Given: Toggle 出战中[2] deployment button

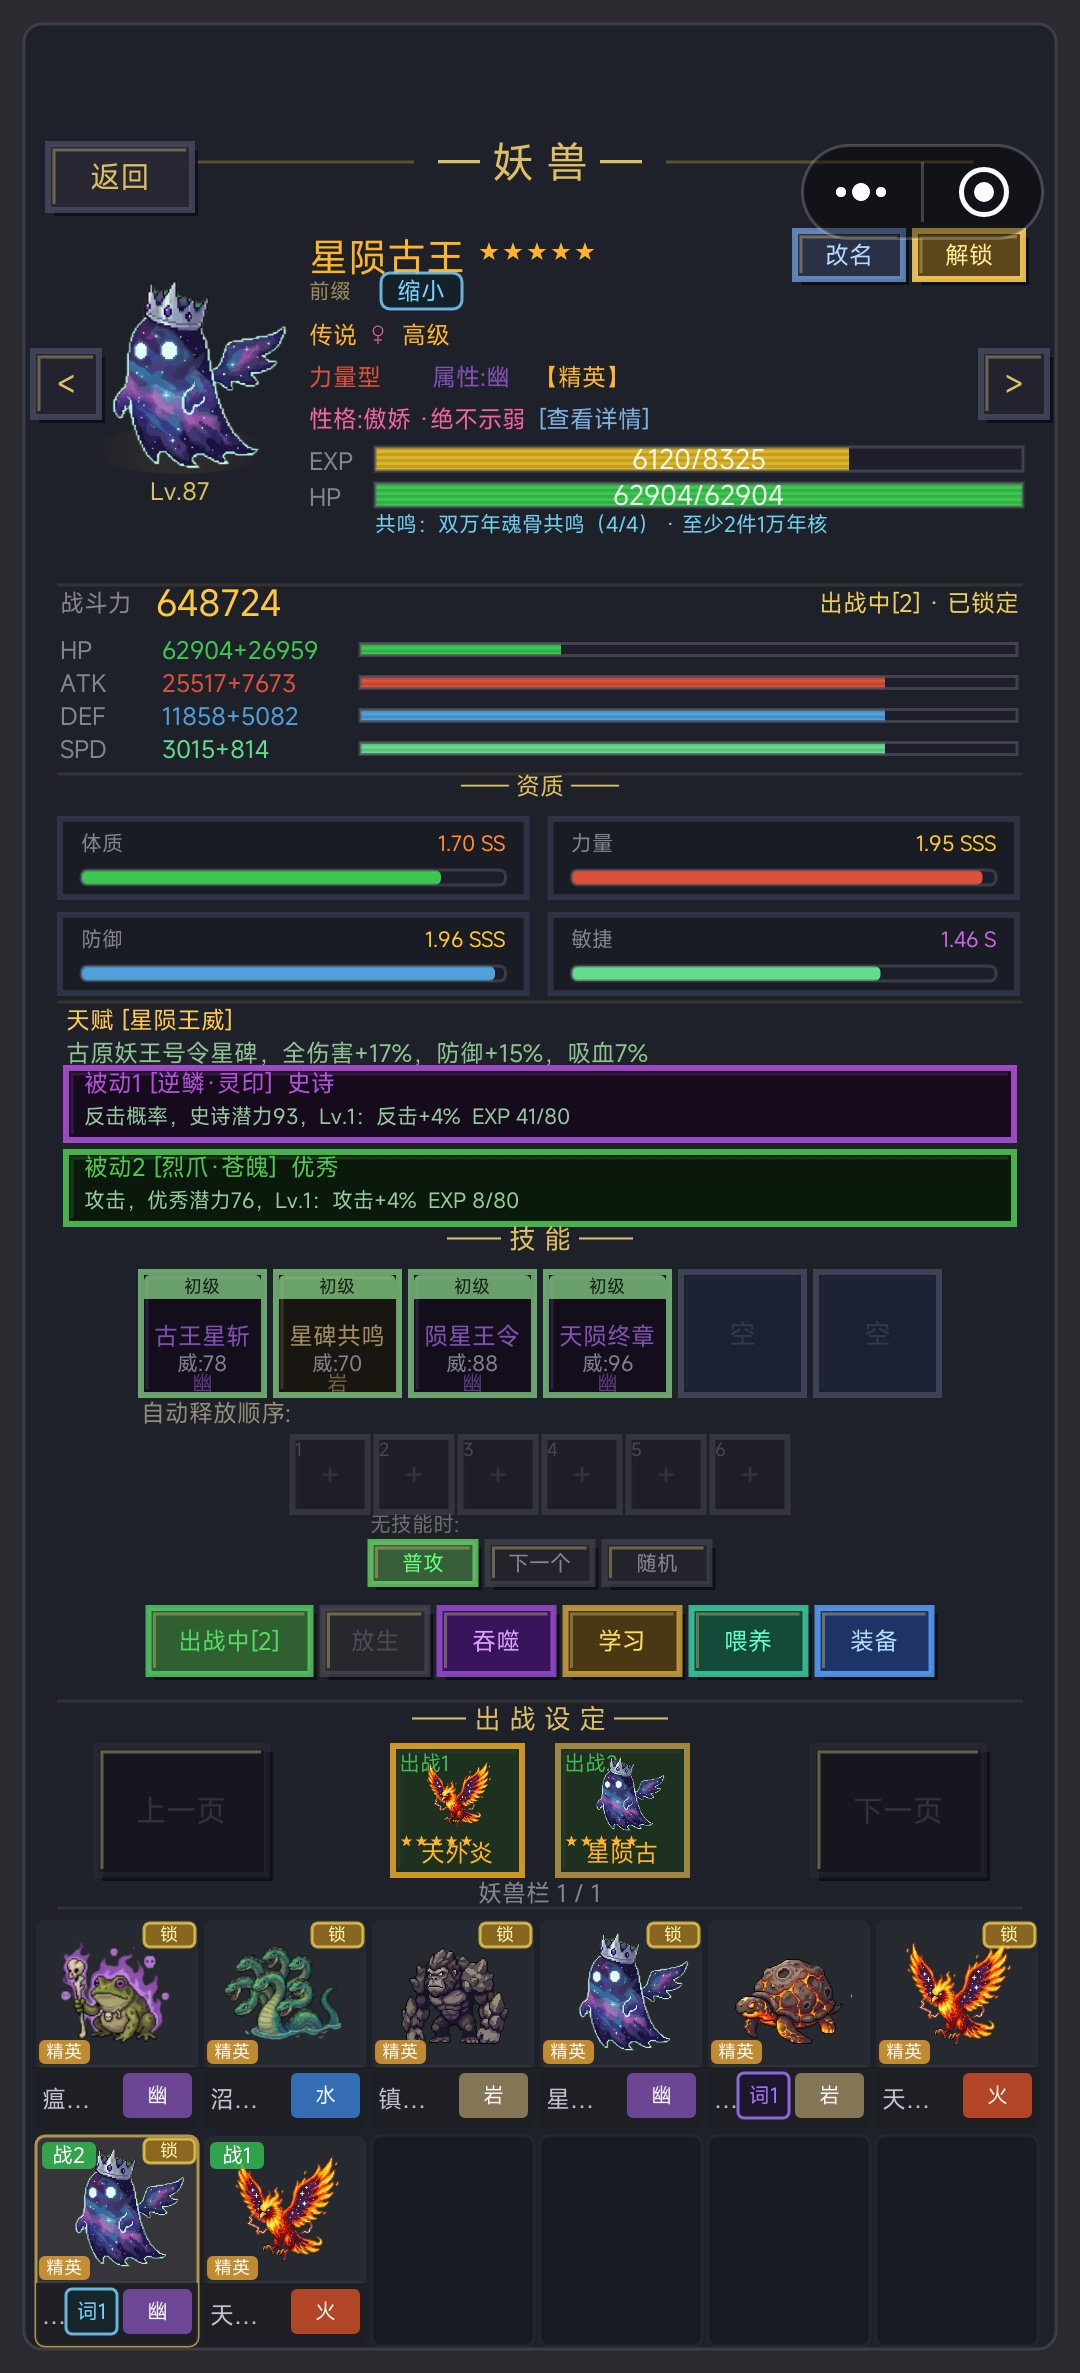Looking at the screenshot, I should tap(229, 1641).
